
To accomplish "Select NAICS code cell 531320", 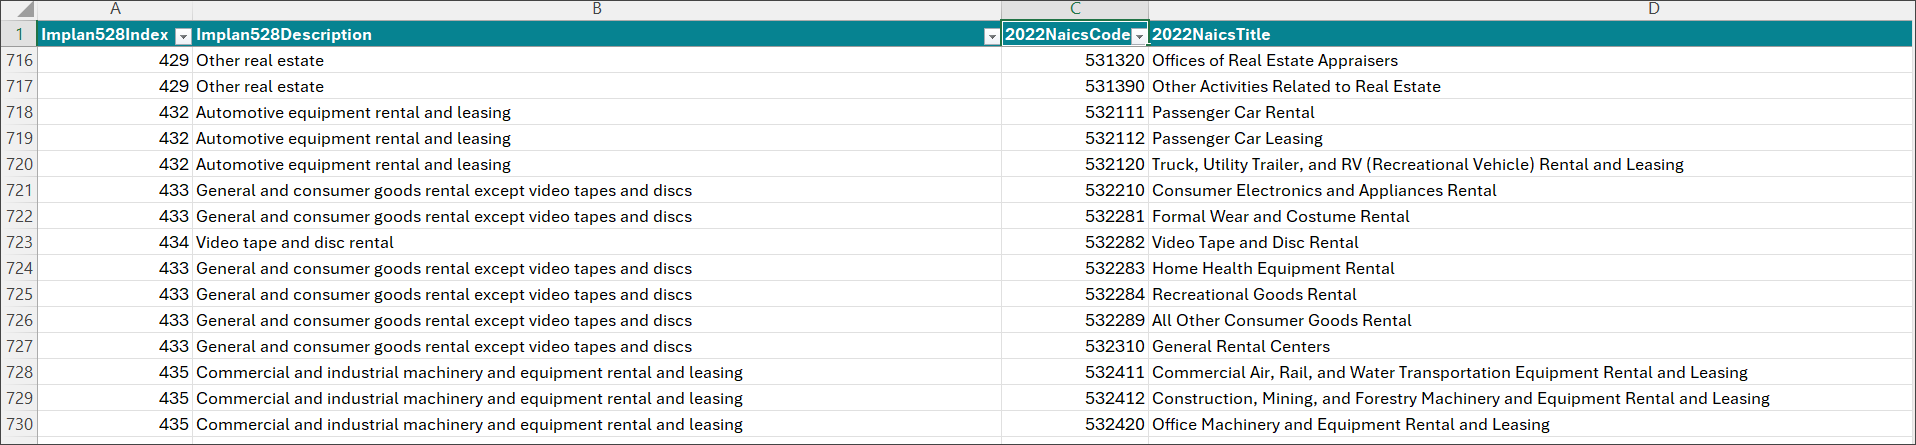I will point(1075,60).
